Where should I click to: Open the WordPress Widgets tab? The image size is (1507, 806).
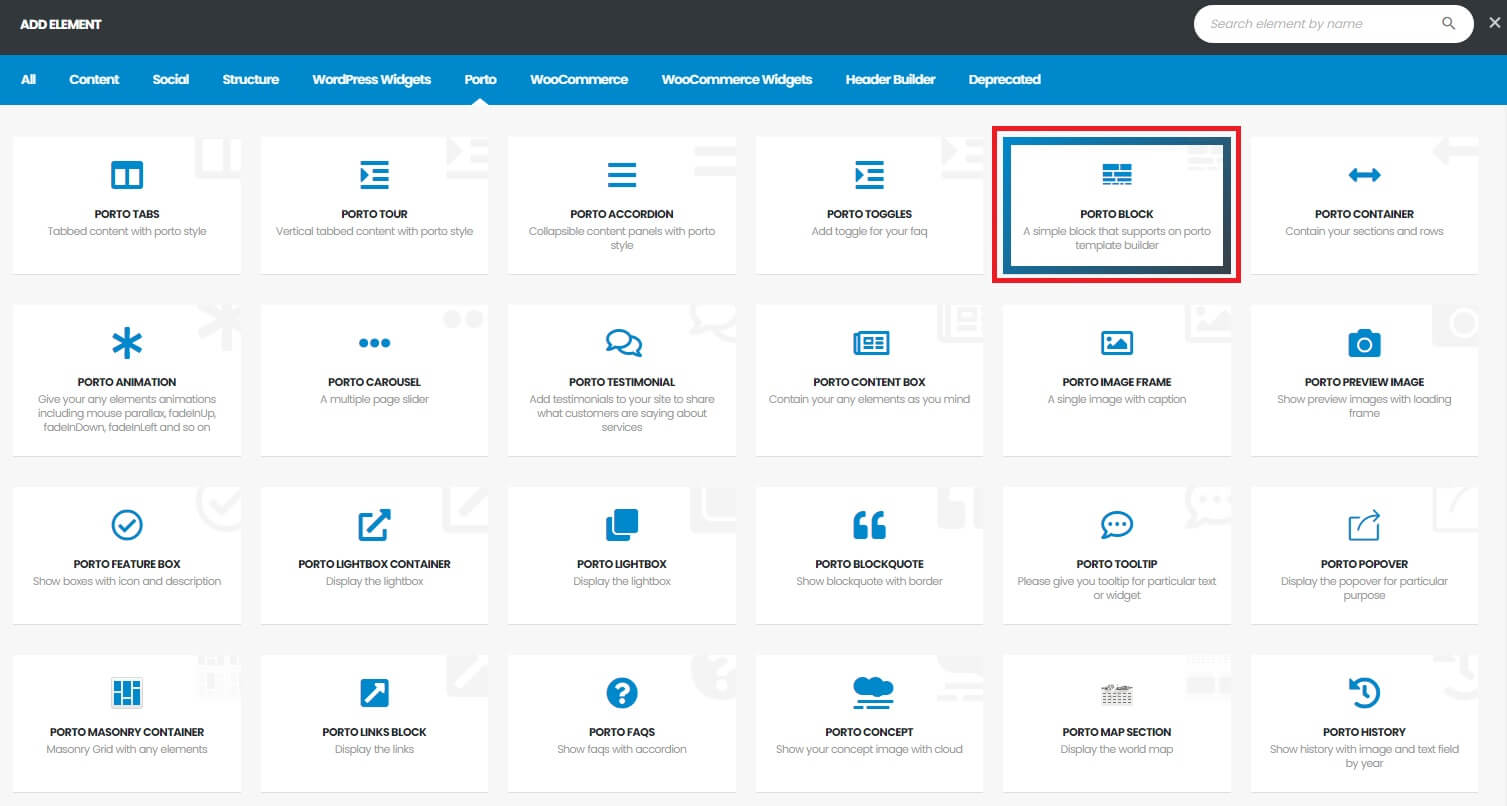point(371,79)
